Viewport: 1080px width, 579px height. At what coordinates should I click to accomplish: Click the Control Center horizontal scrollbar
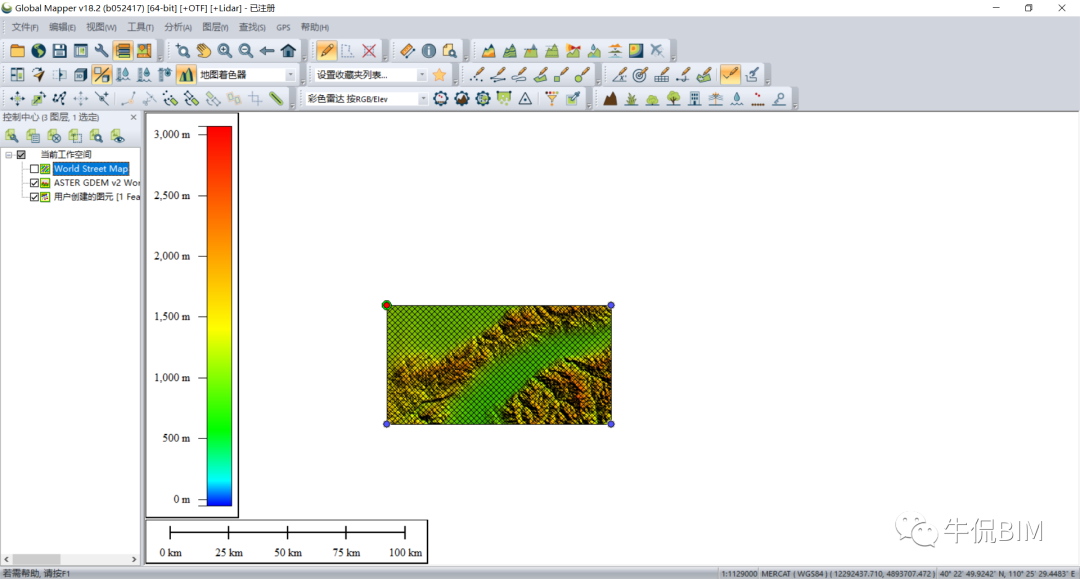[x=70, y=559]
